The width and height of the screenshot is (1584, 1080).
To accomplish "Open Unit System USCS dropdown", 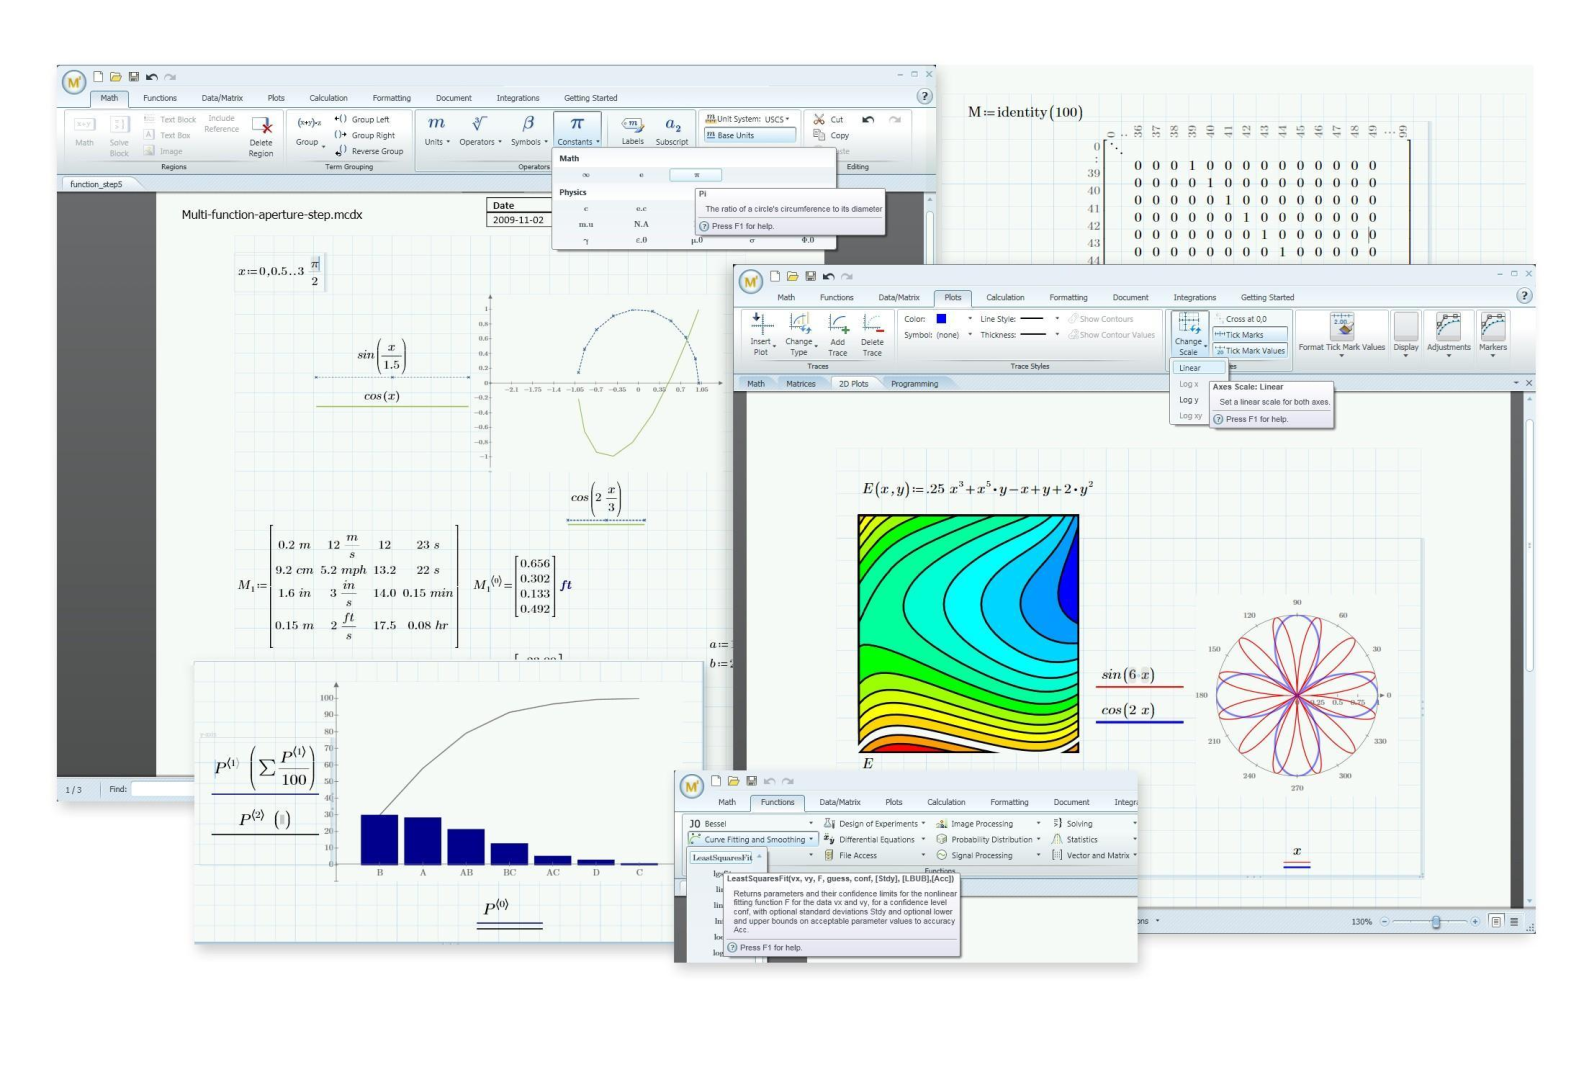I will tap(750, 119).
